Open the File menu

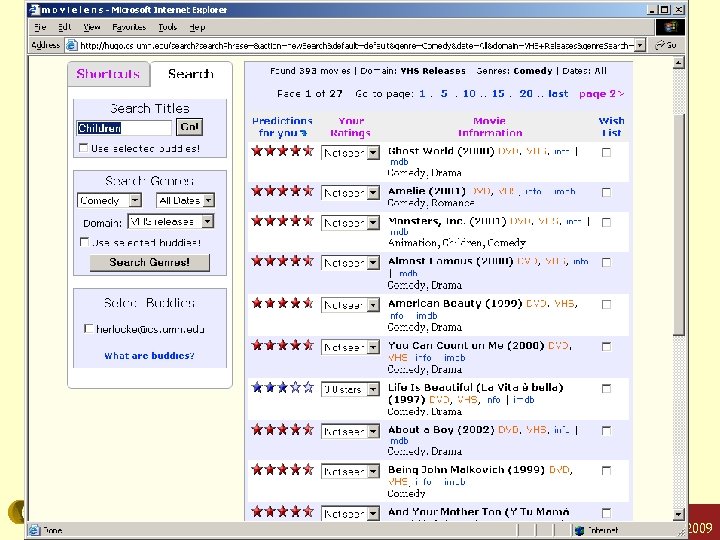pos(40,27)
